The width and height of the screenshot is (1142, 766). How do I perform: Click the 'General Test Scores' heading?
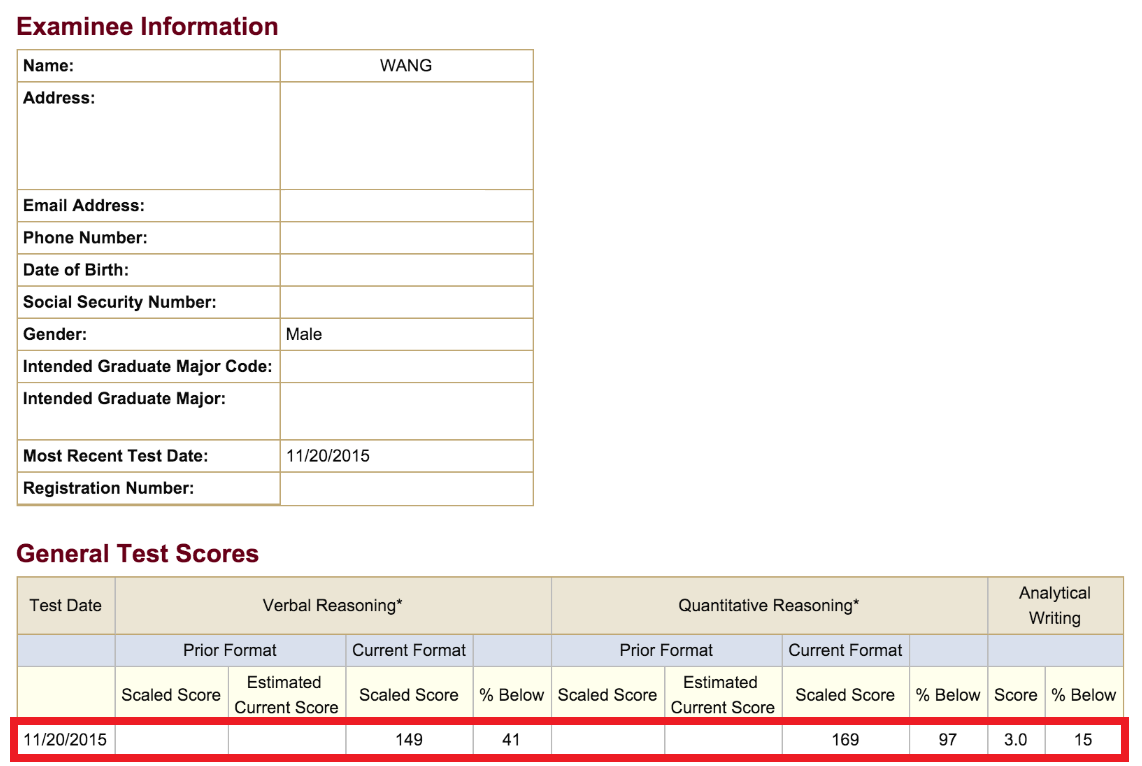click(x=138, y=553)
